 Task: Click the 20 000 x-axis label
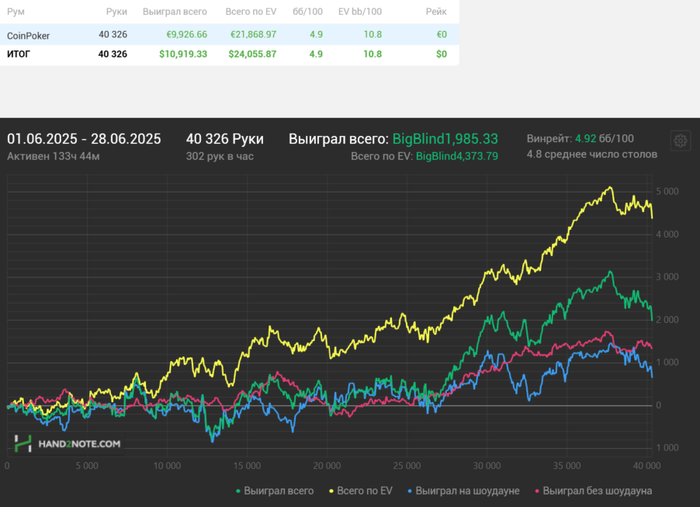pyautogui.click(x=327, y=466)
